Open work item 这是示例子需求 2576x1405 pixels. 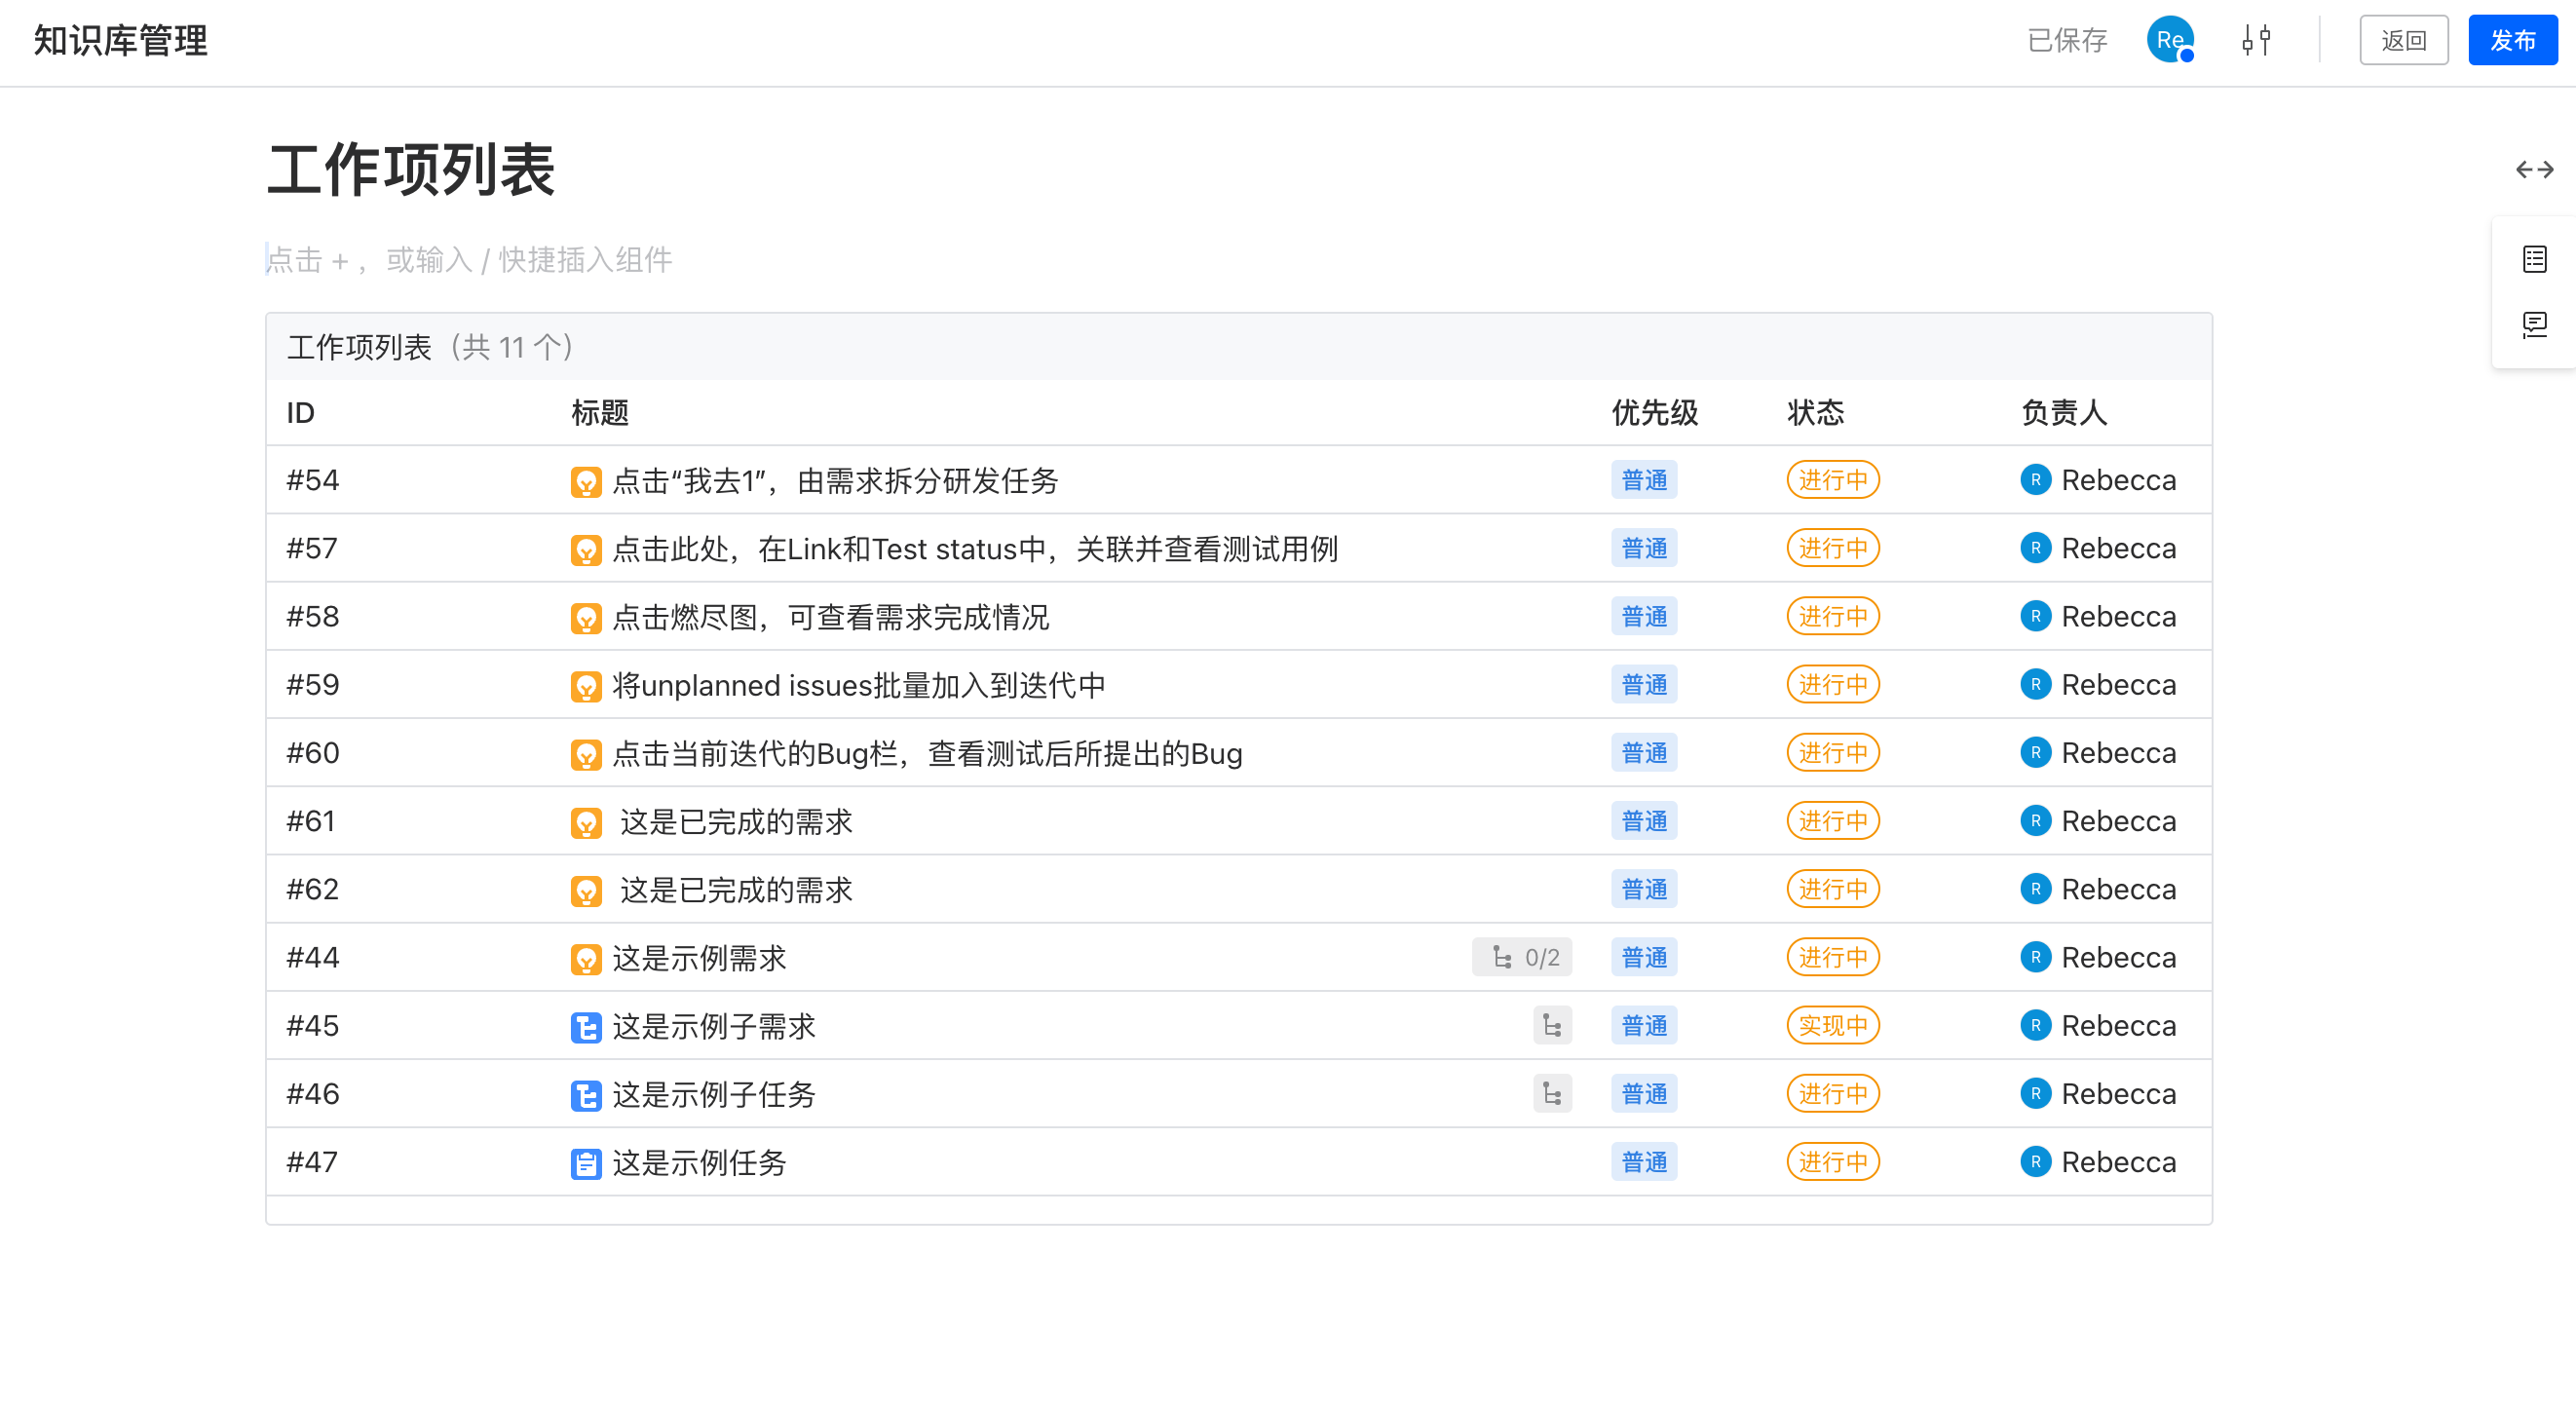[714, 1026]
